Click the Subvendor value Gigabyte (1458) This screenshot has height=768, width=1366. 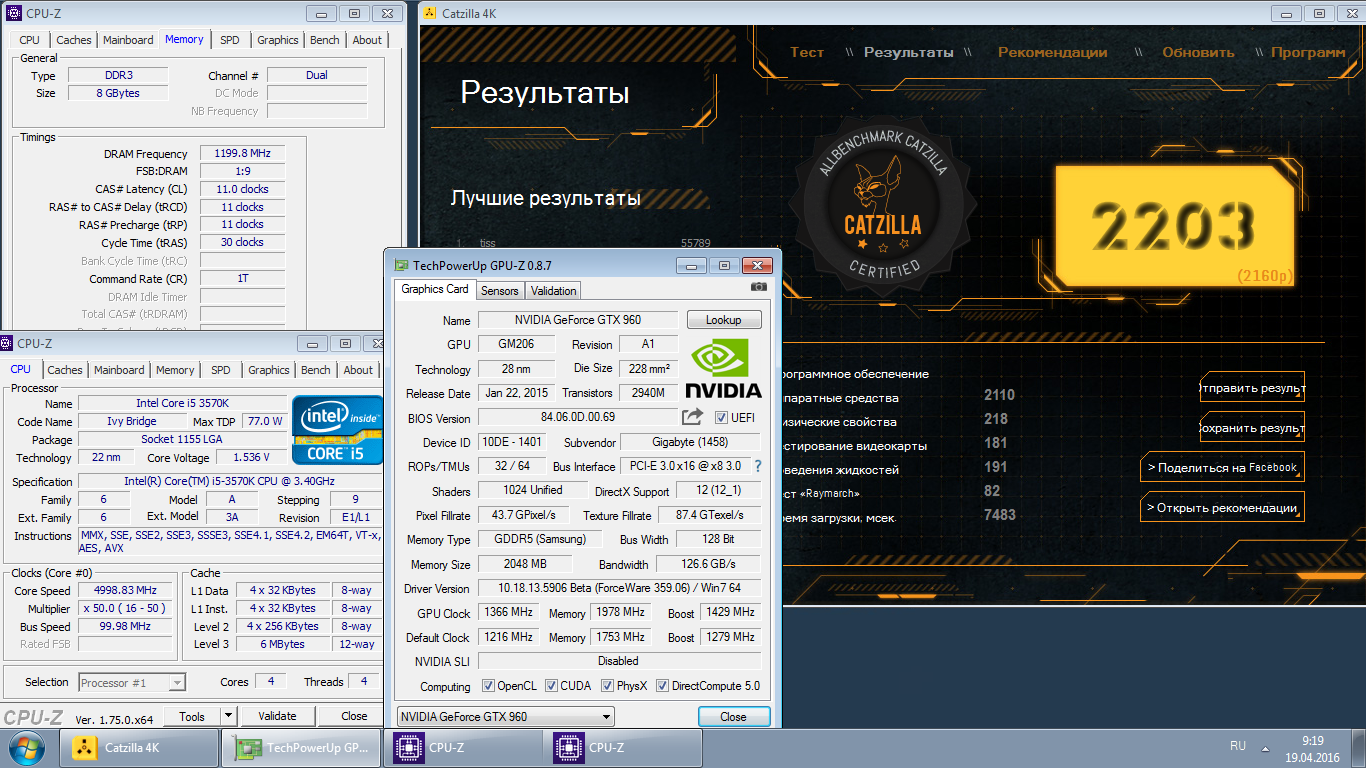click(690, 442)
